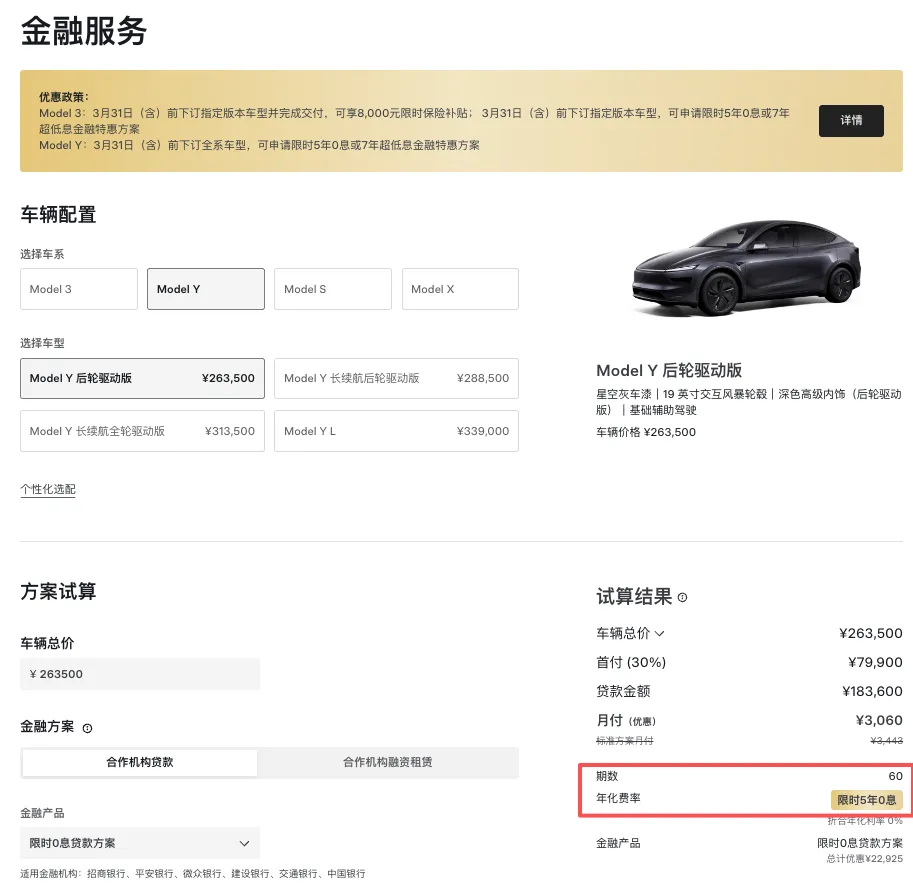Open the 限时0息贷款方案 product dropdown
Viewport: 913px width, 889px height.
pyautogui.click(x=140, y=843)
